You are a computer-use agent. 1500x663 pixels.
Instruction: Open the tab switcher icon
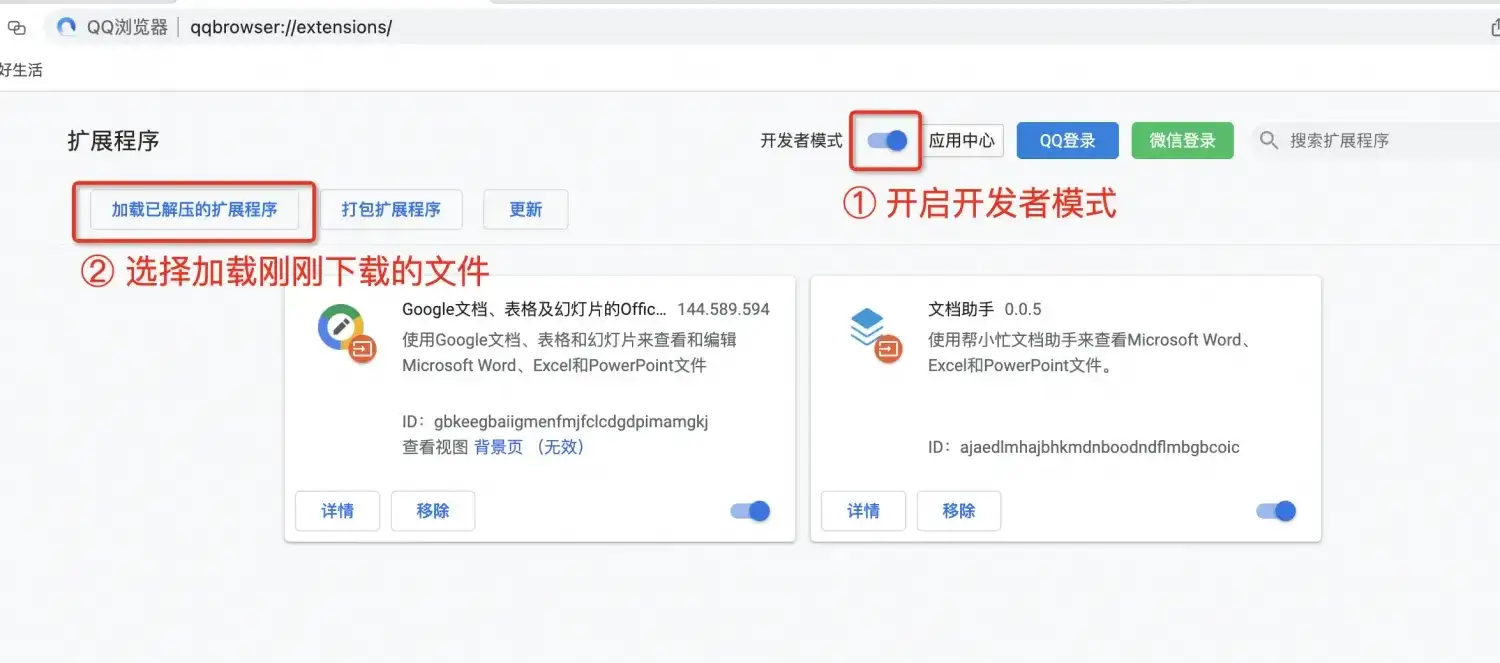coord(17,27)
